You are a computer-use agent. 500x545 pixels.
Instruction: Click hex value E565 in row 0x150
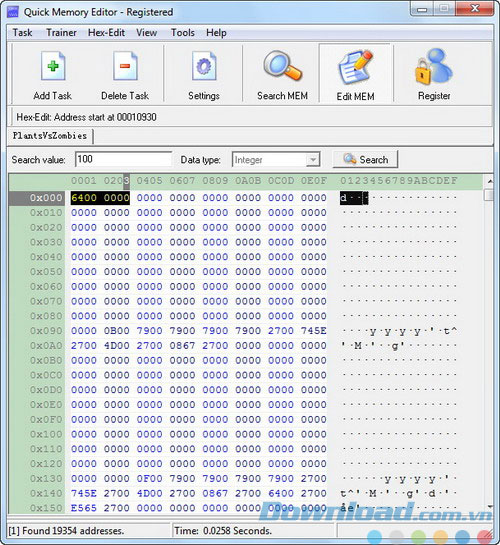(84, 508)
